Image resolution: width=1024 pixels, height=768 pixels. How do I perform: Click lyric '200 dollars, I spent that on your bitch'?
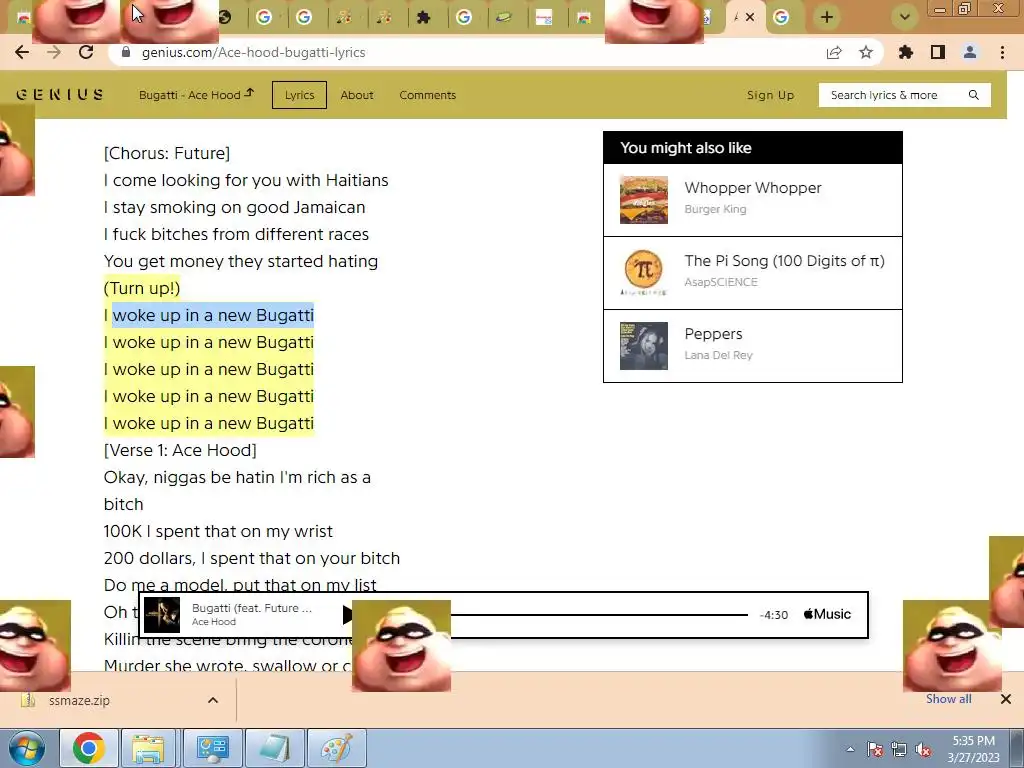coord(251,558)
